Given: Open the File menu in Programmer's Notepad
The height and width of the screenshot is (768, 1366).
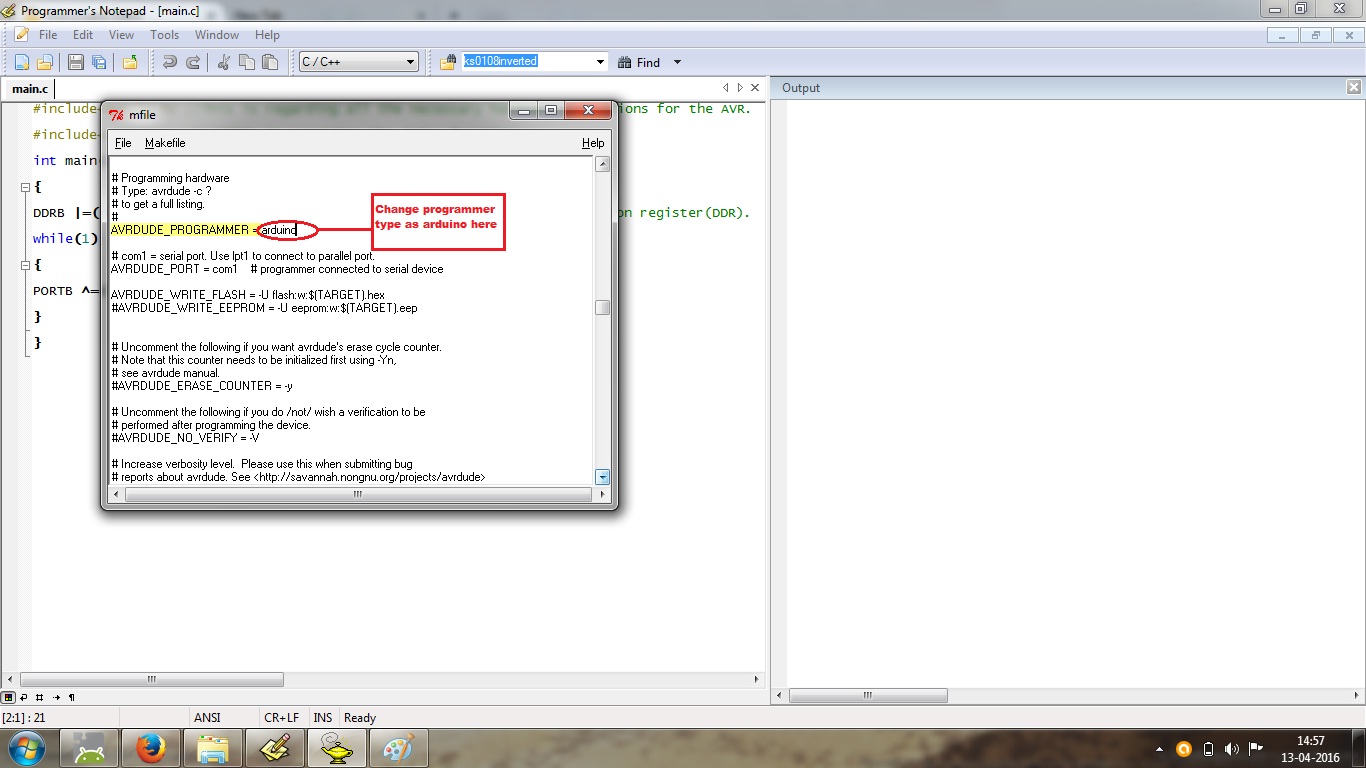Looking at the screenshot, I should point(47,34).
